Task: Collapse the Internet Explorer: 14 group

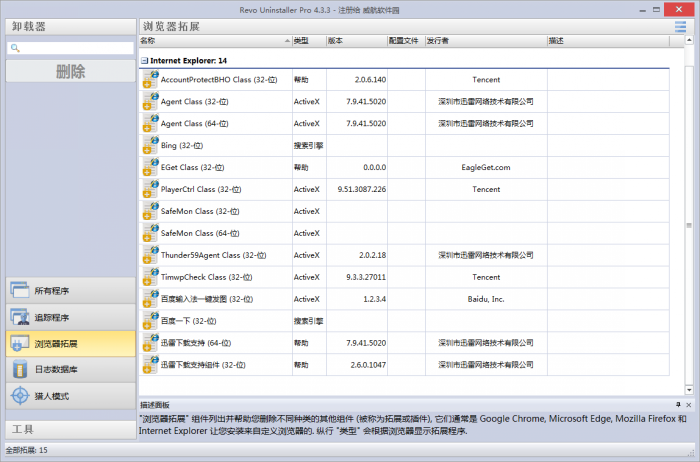Action: (144, 60)
